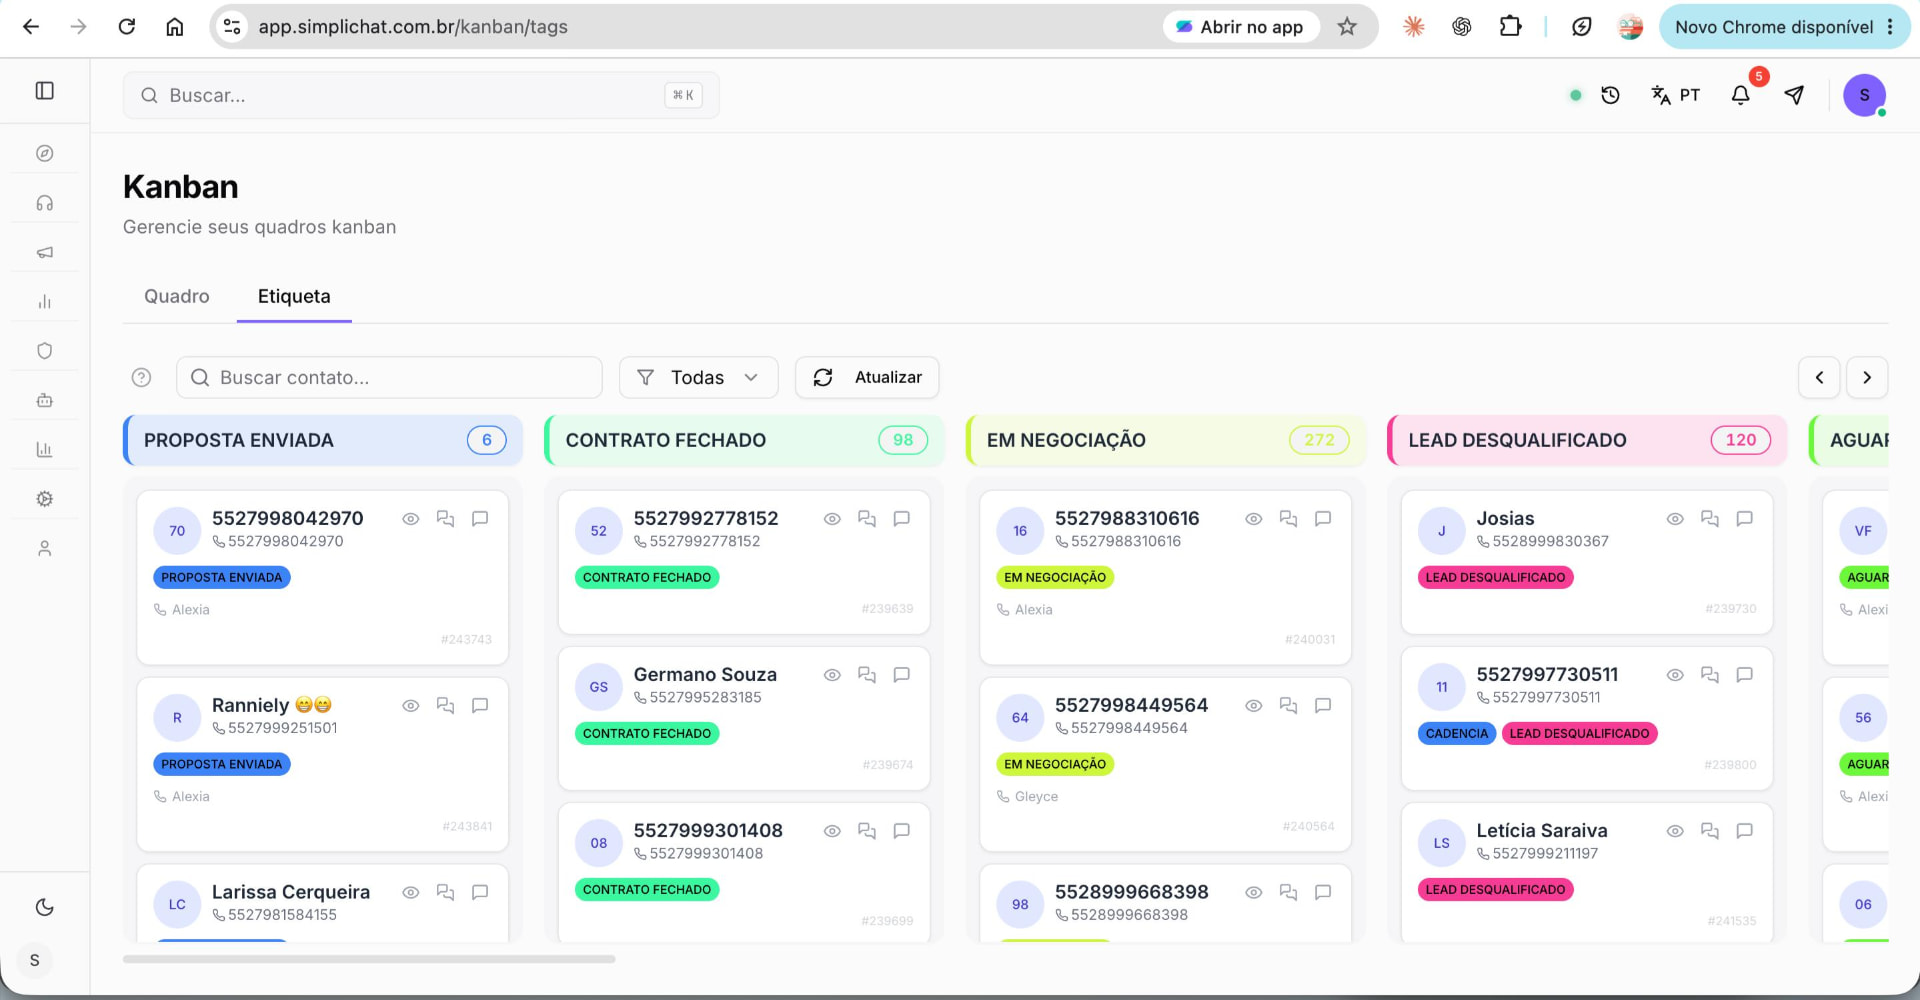Open conversations icon on 5527997730511 card

pyautogui.click(x=1710, y=675)
